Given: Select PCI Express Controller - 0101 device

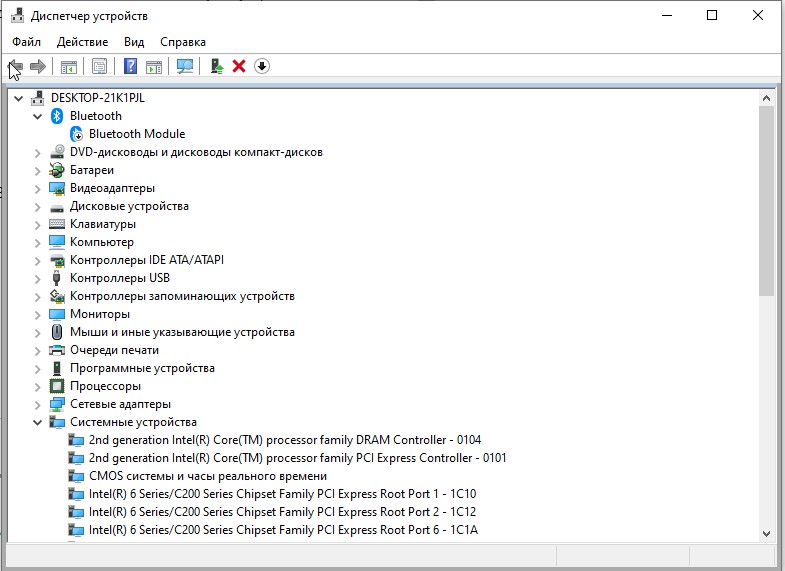Looking at the screenshot, I should [297, 458].
